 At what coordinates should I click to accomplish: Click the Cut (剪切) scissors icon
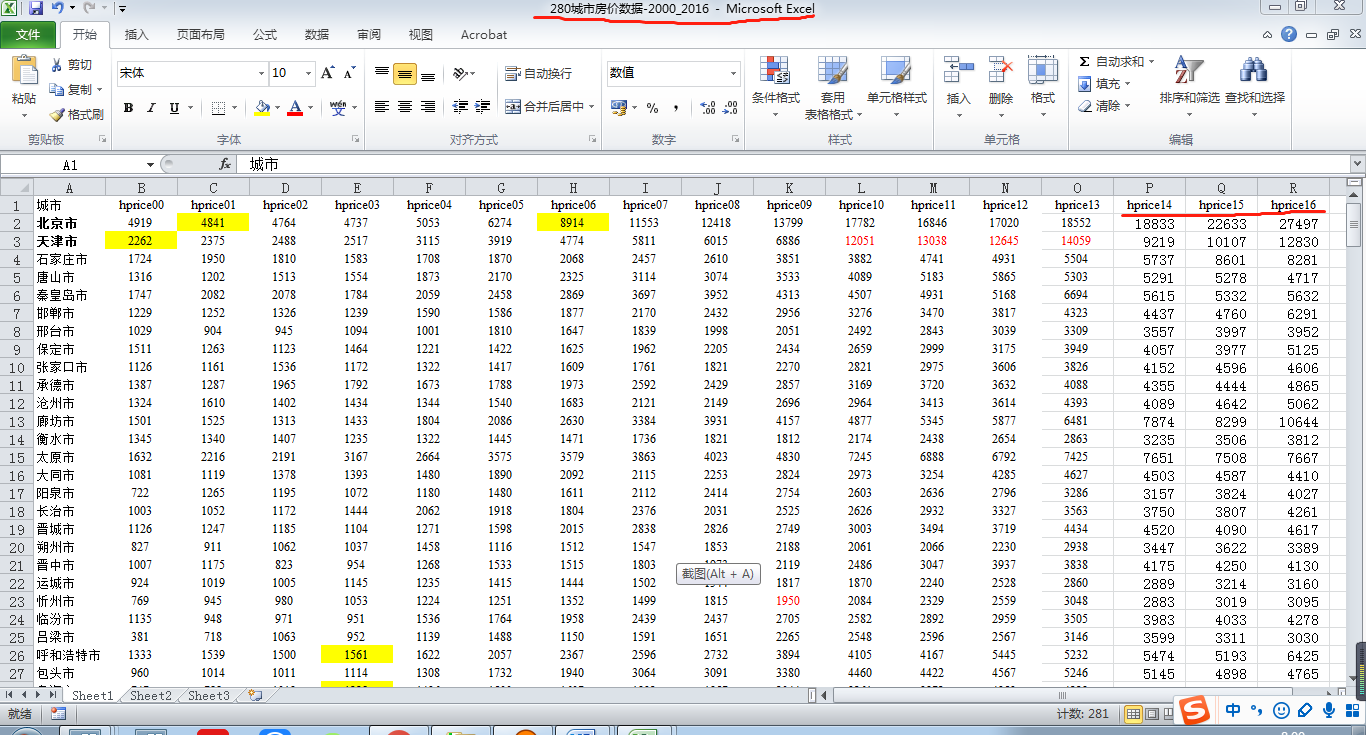click(58, 65)
